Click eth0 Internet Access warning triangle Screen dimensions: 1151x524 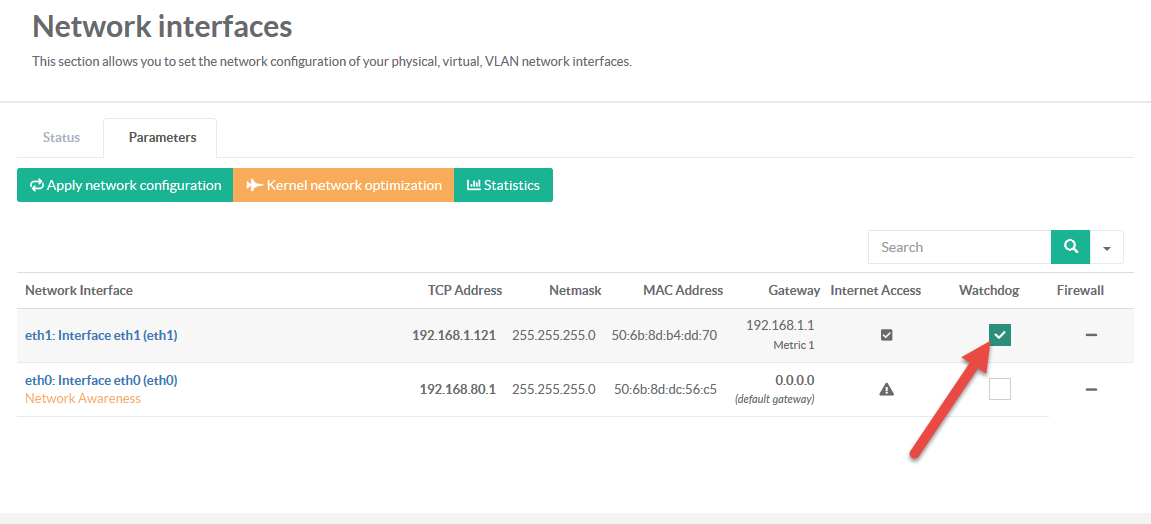886,389
